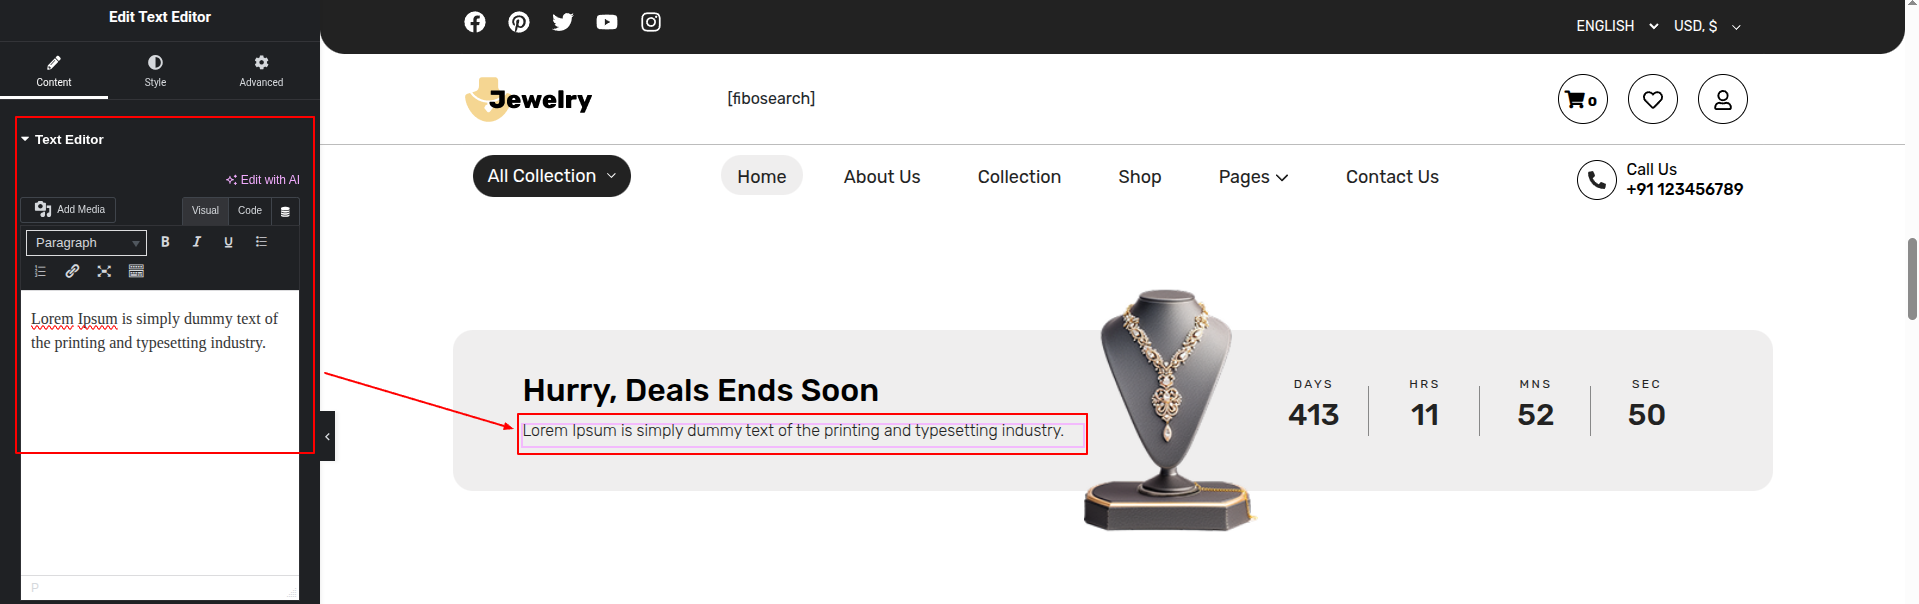Open the Paragraph format dropdown
Viewport: 1919px width, 604px height.
click(86, 243)
